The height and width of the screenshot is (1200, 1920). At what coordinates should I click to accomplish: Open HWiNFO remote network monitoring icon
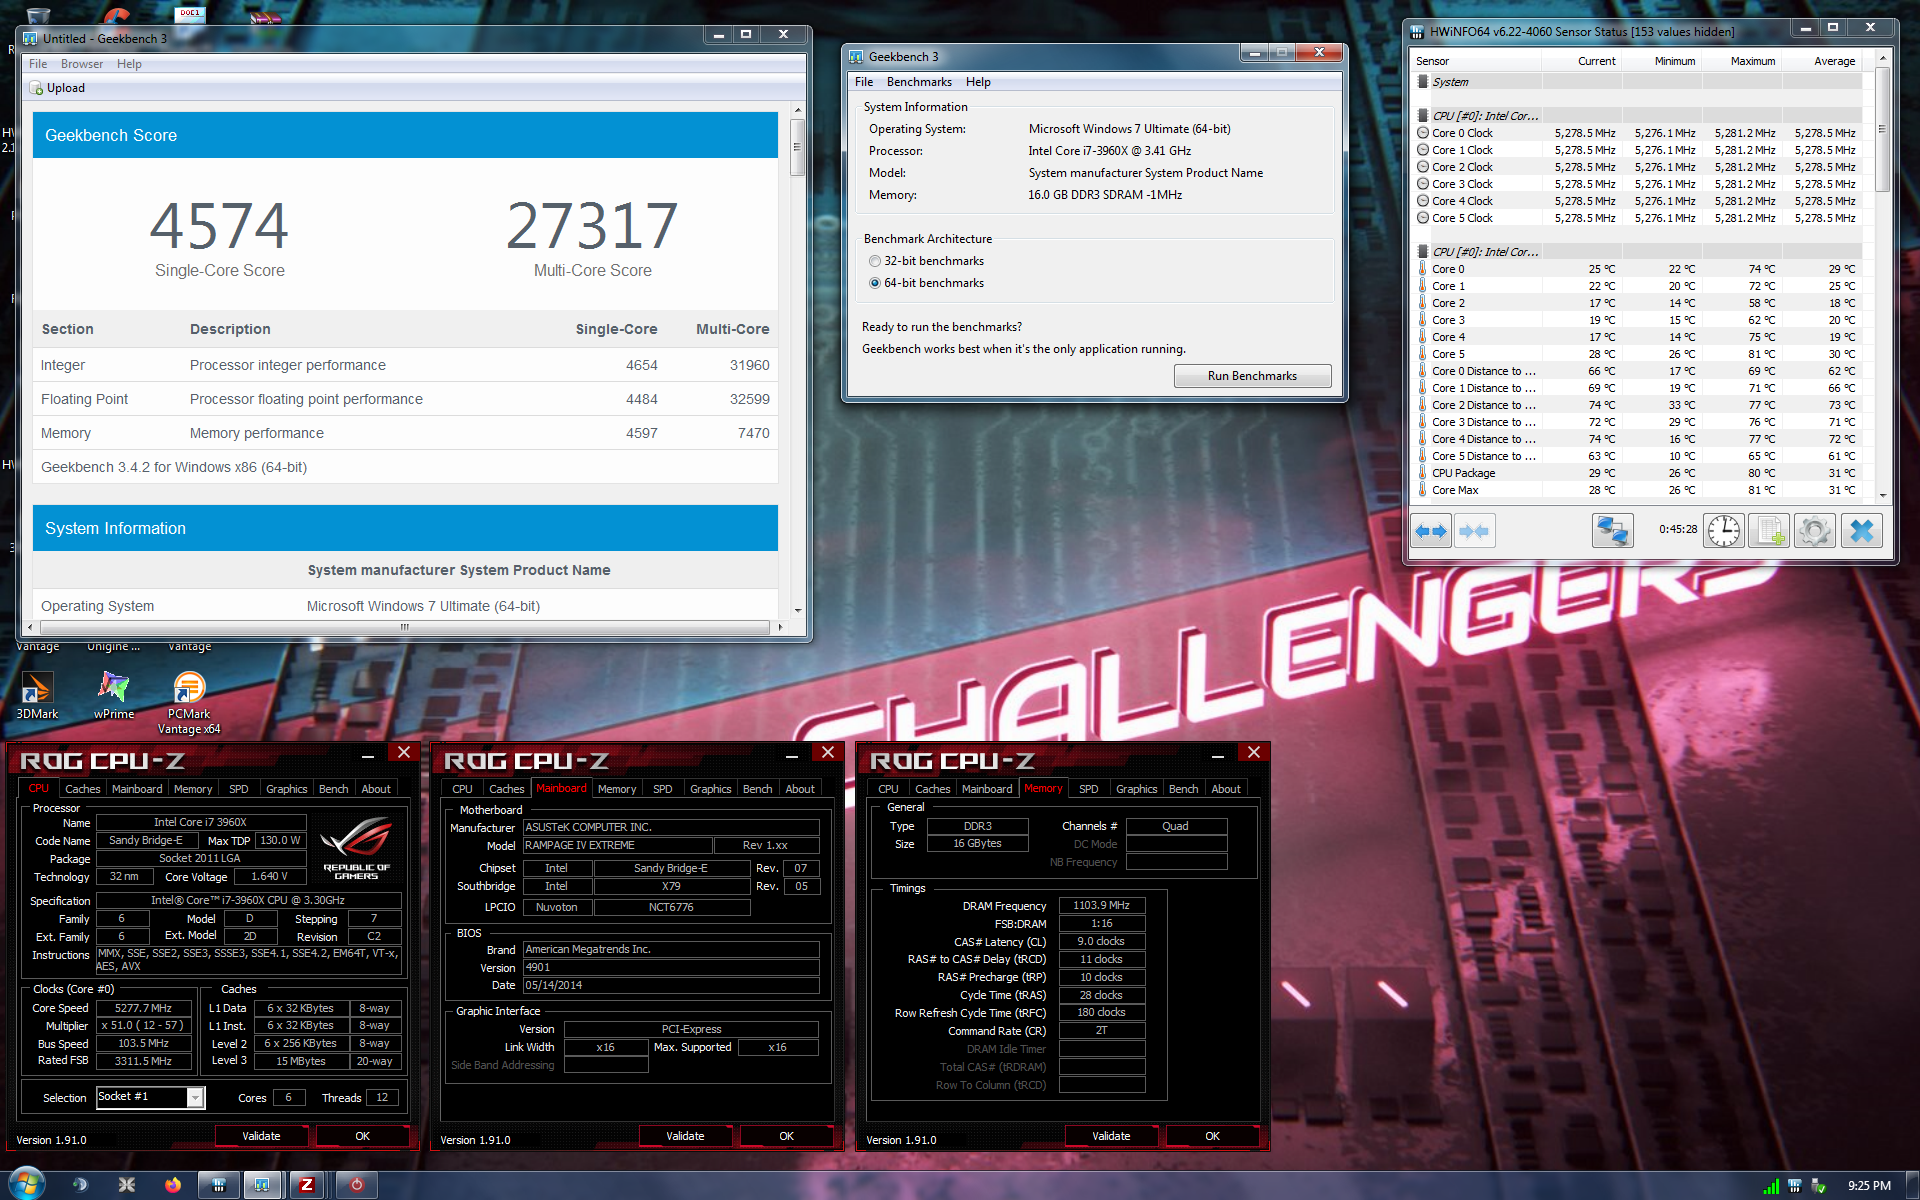point(1612,531)
